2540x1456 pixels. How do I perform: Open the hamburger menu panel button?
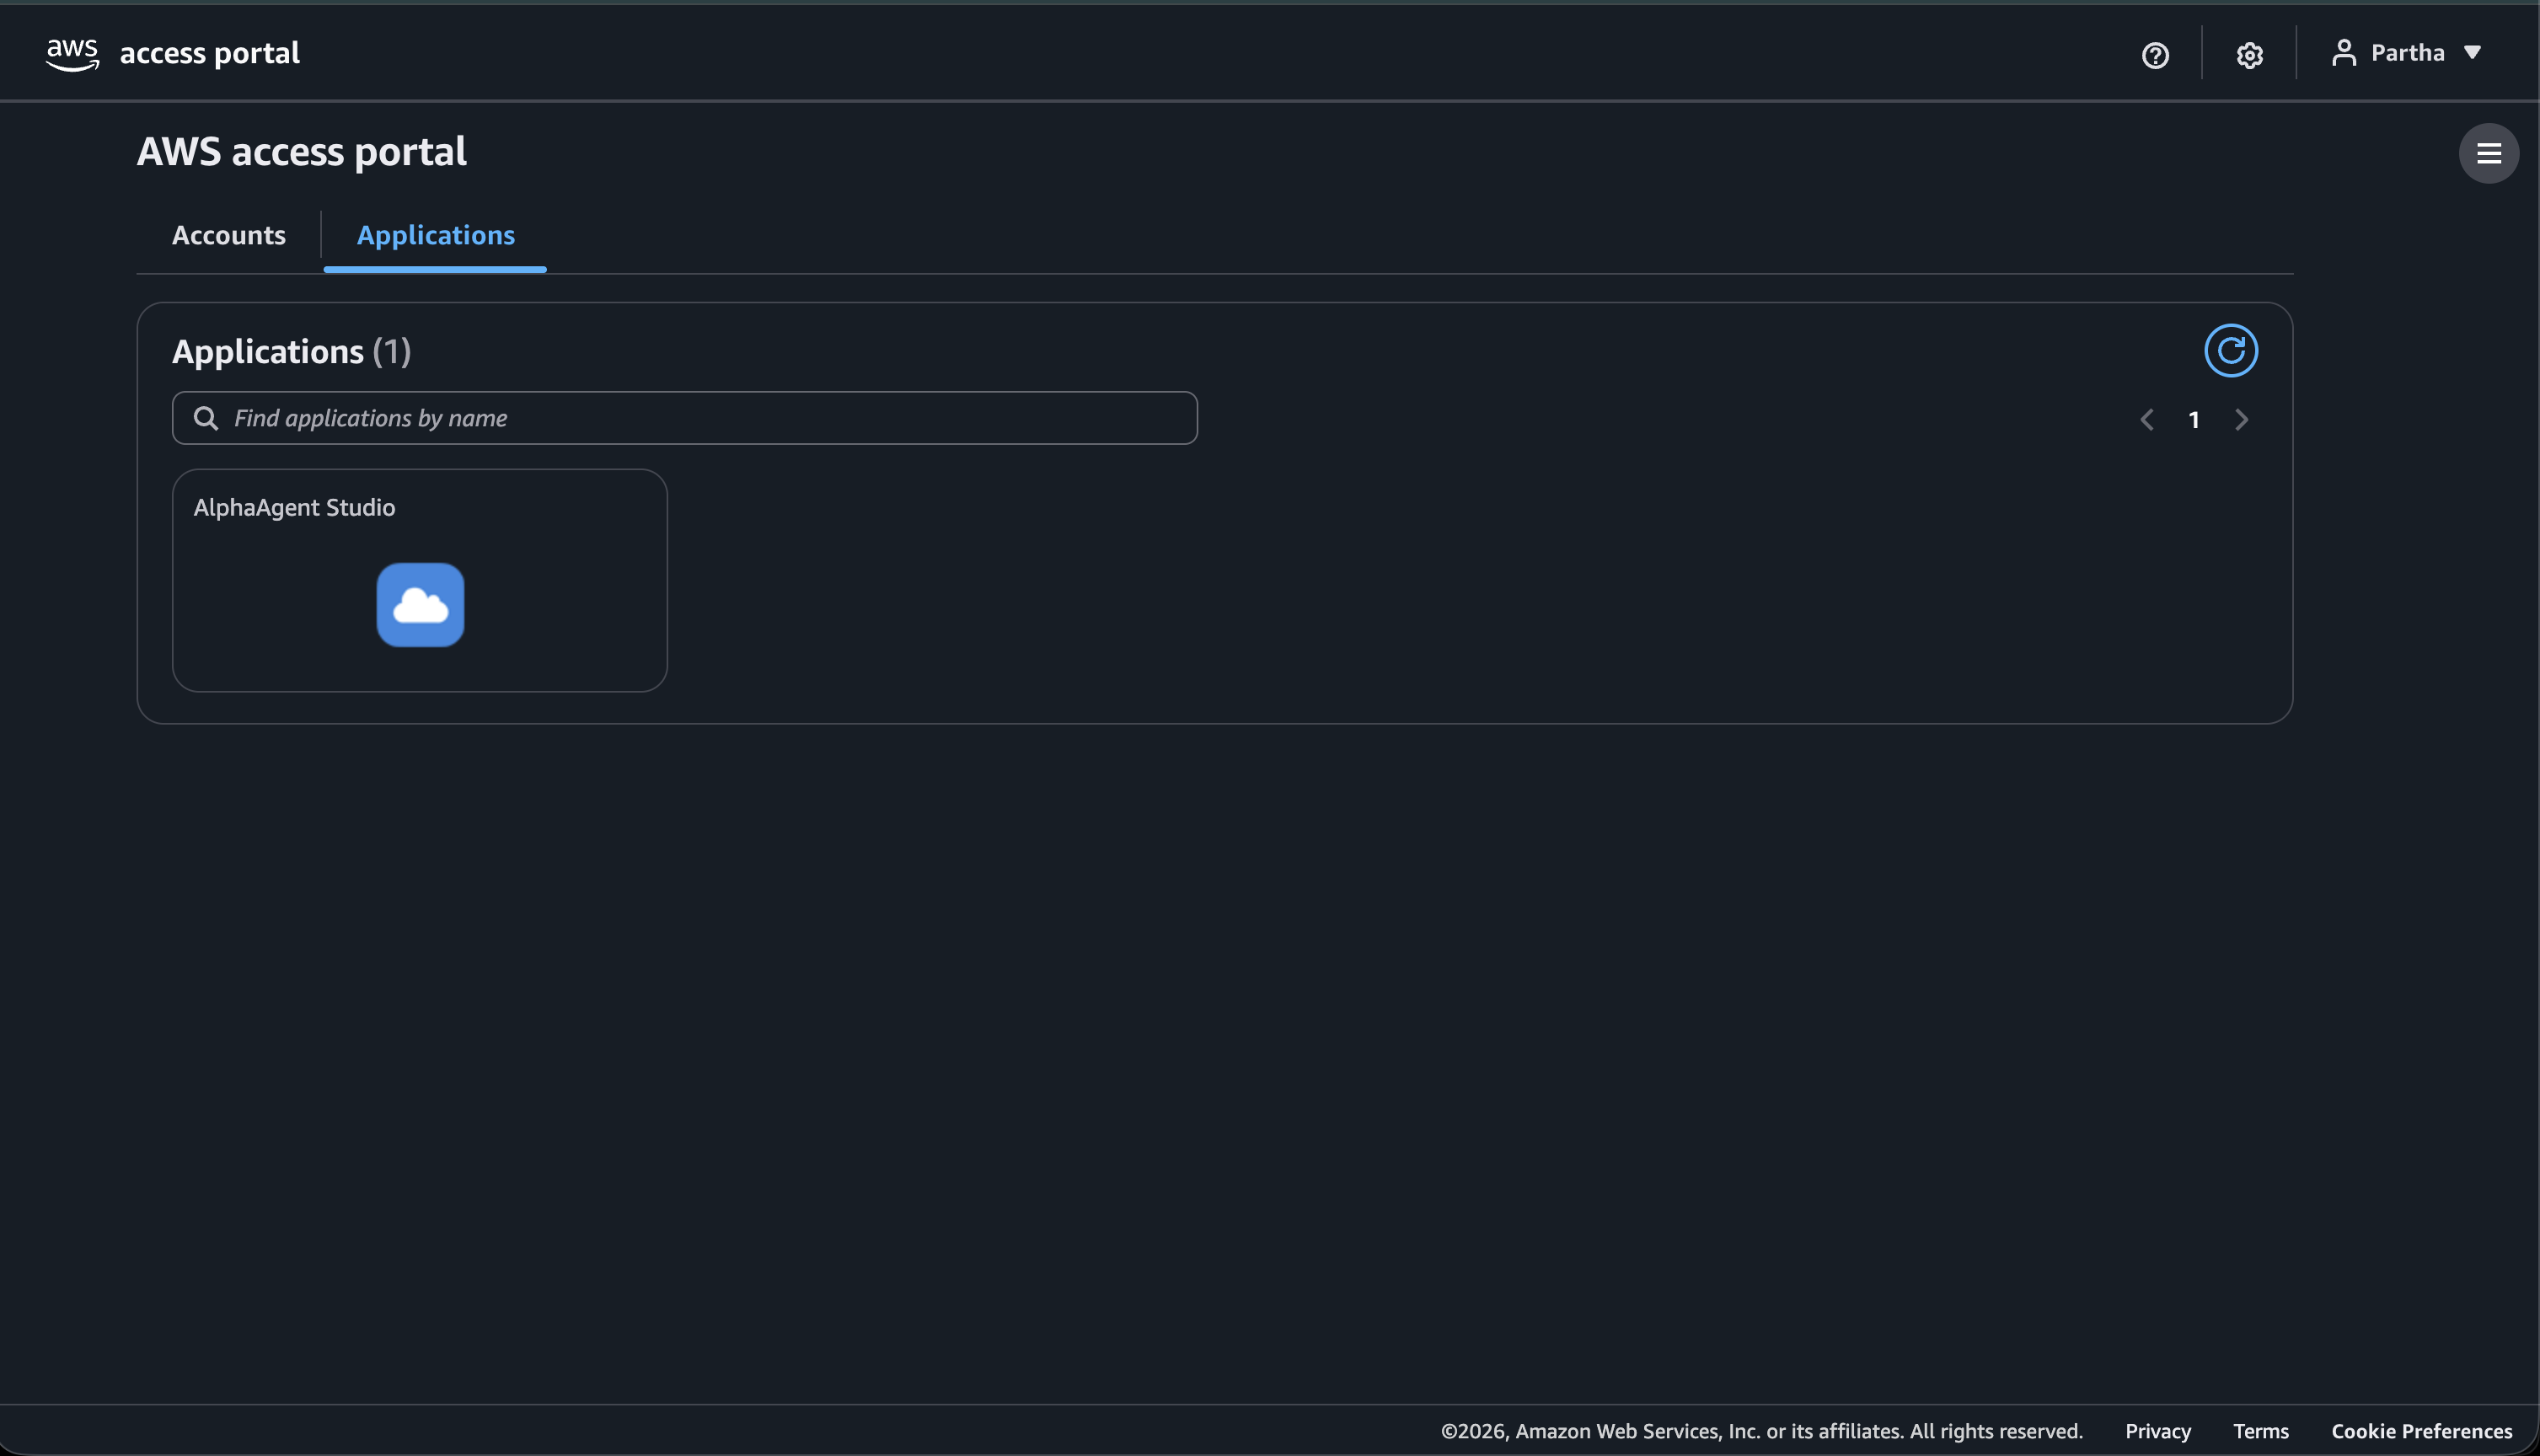point(2488,153)
